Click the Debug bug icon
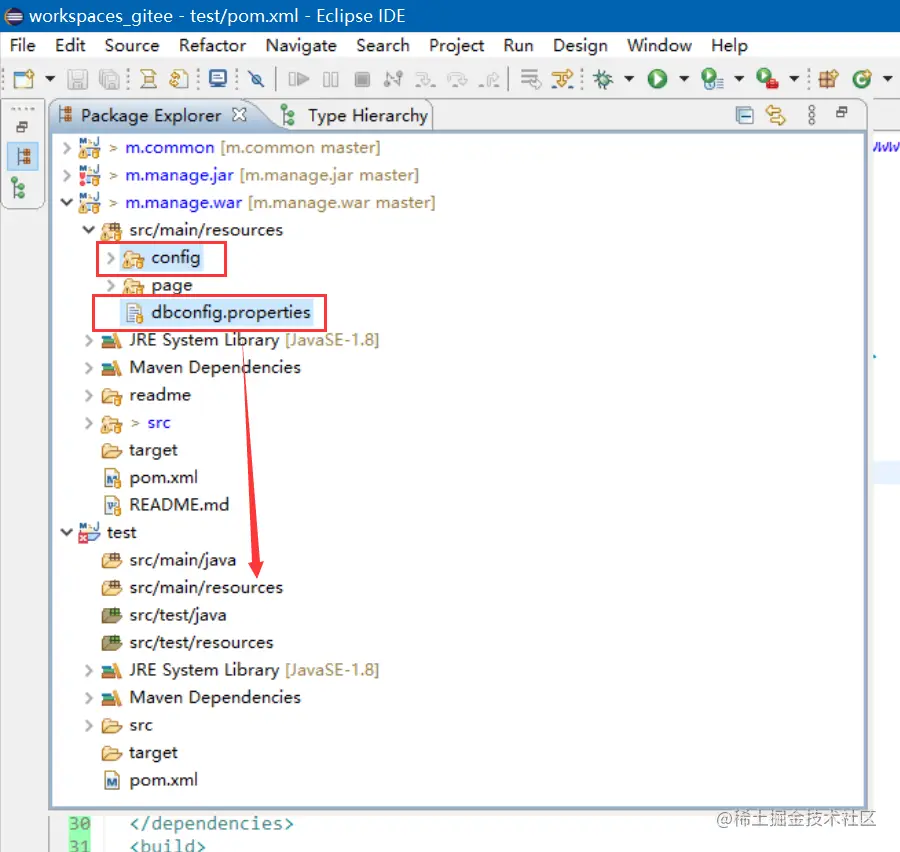The image size is (900, 852). 603,79
